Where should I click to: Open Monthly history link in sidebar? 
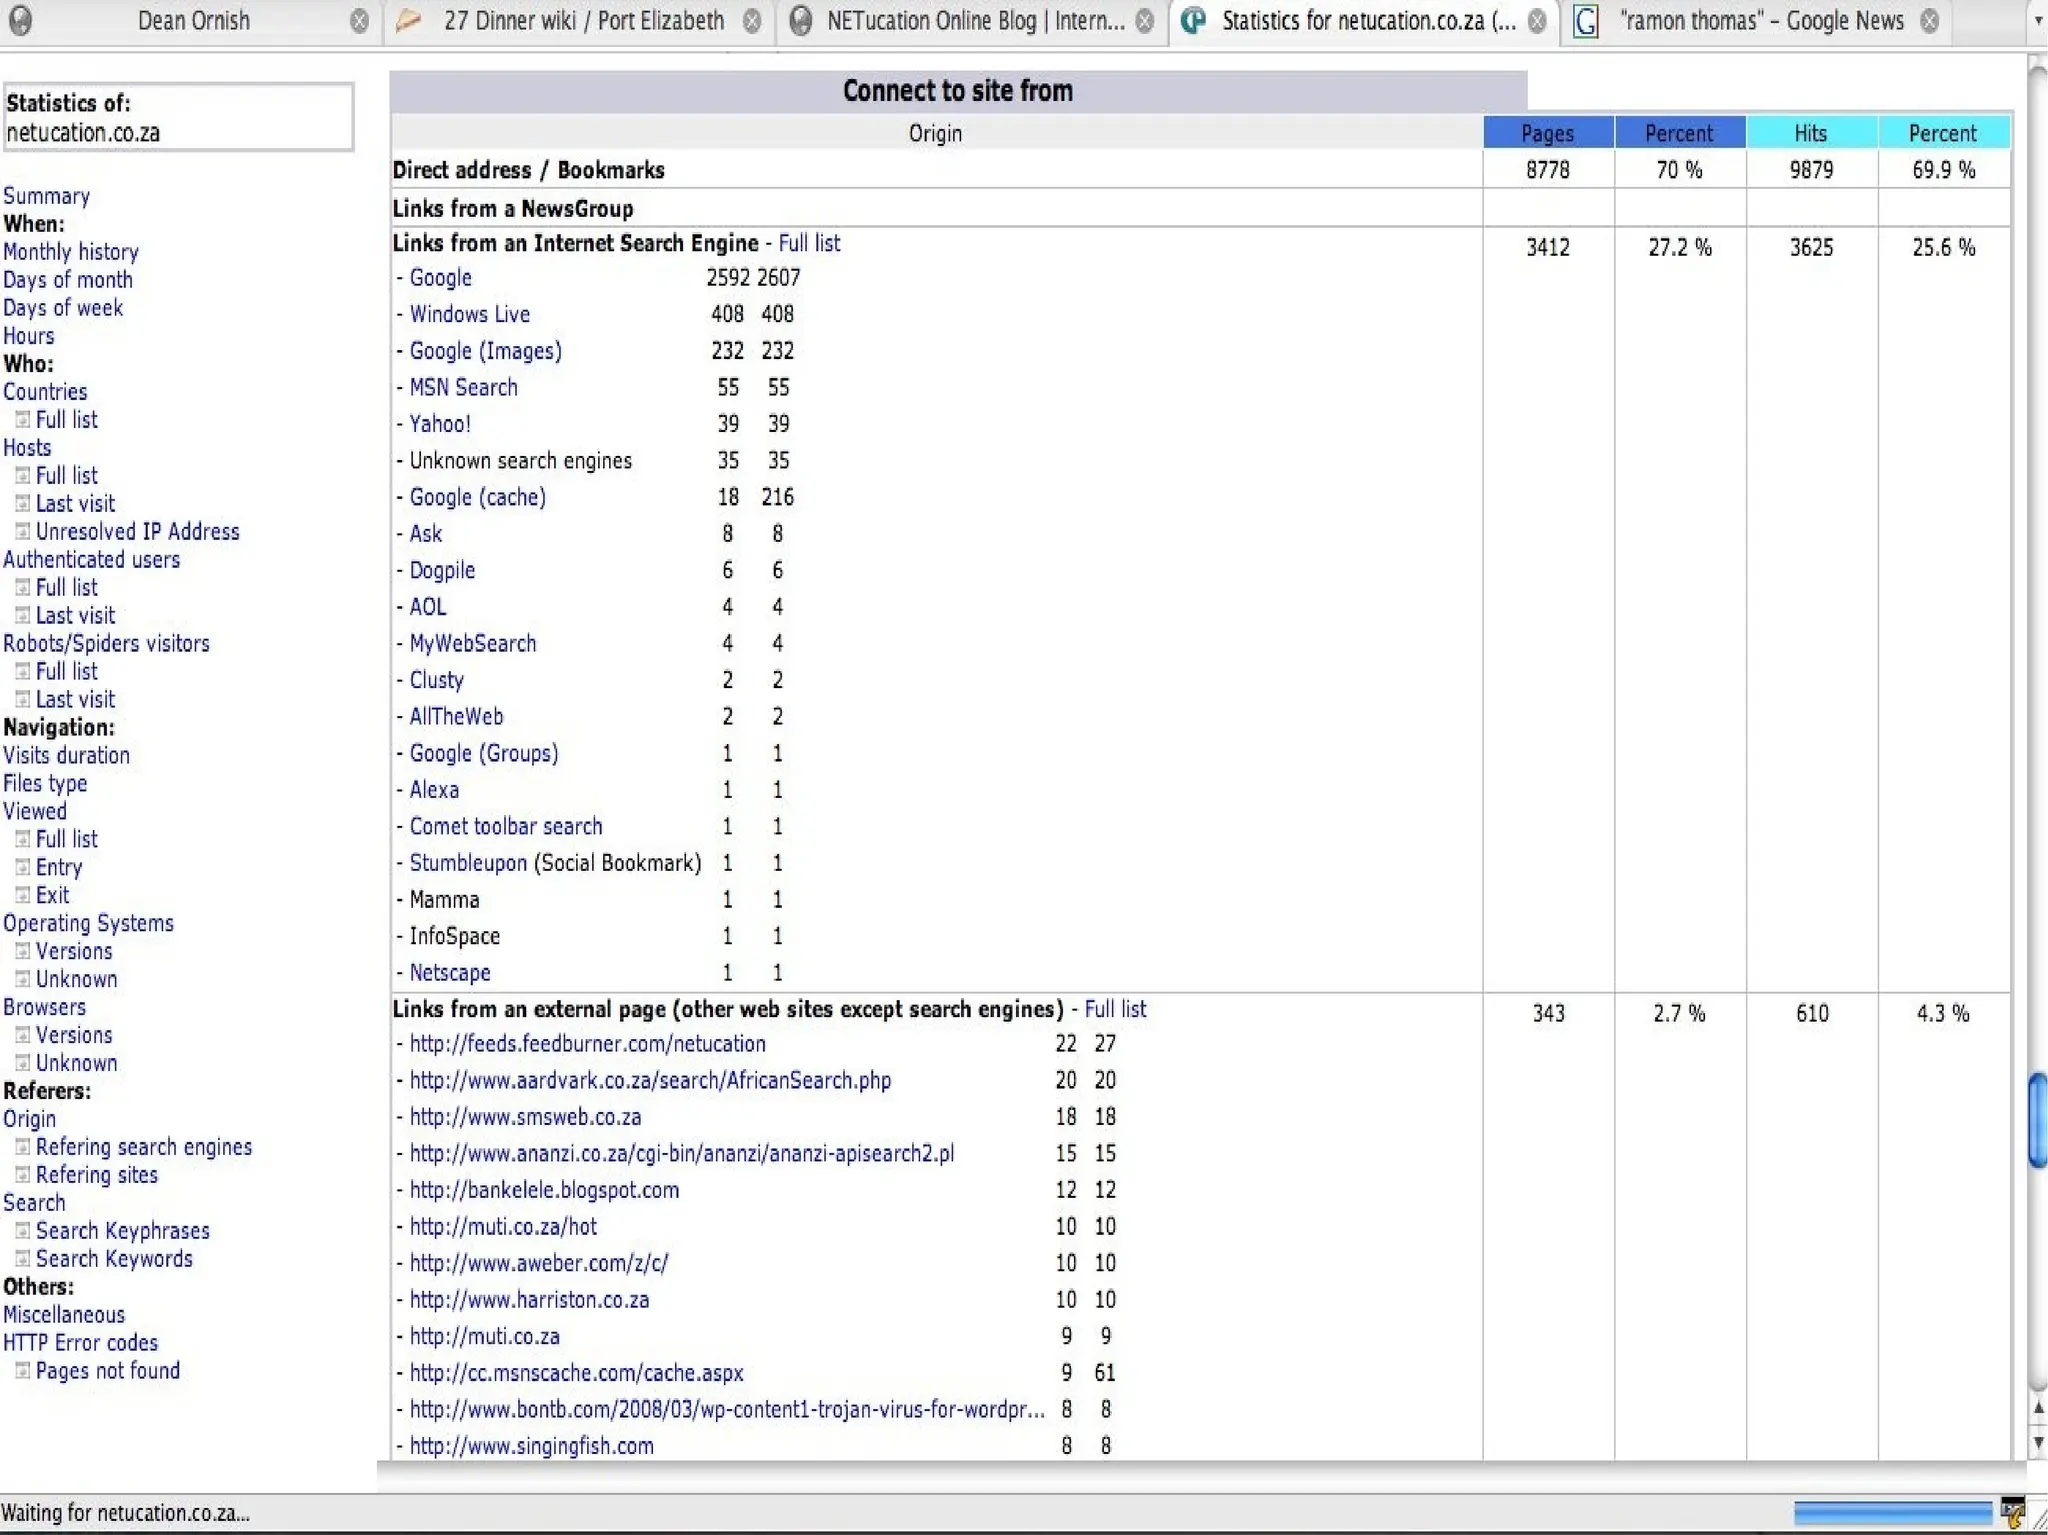click(x=70, y=252)
